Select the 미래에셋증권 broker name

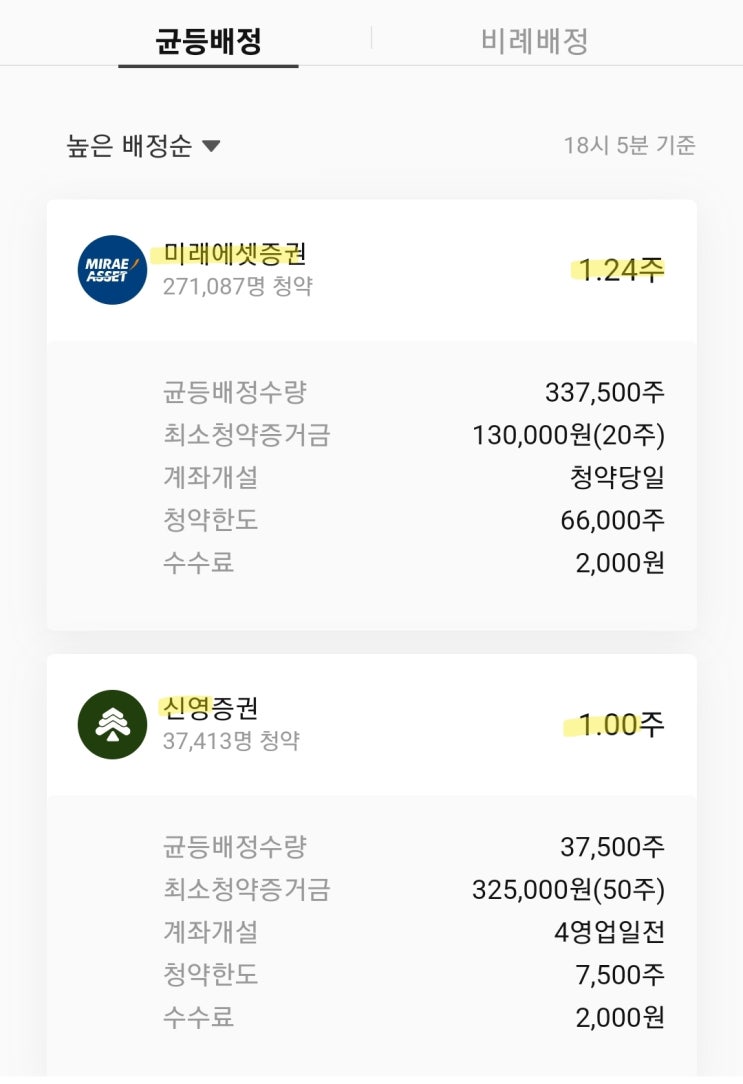pos(234,254)
